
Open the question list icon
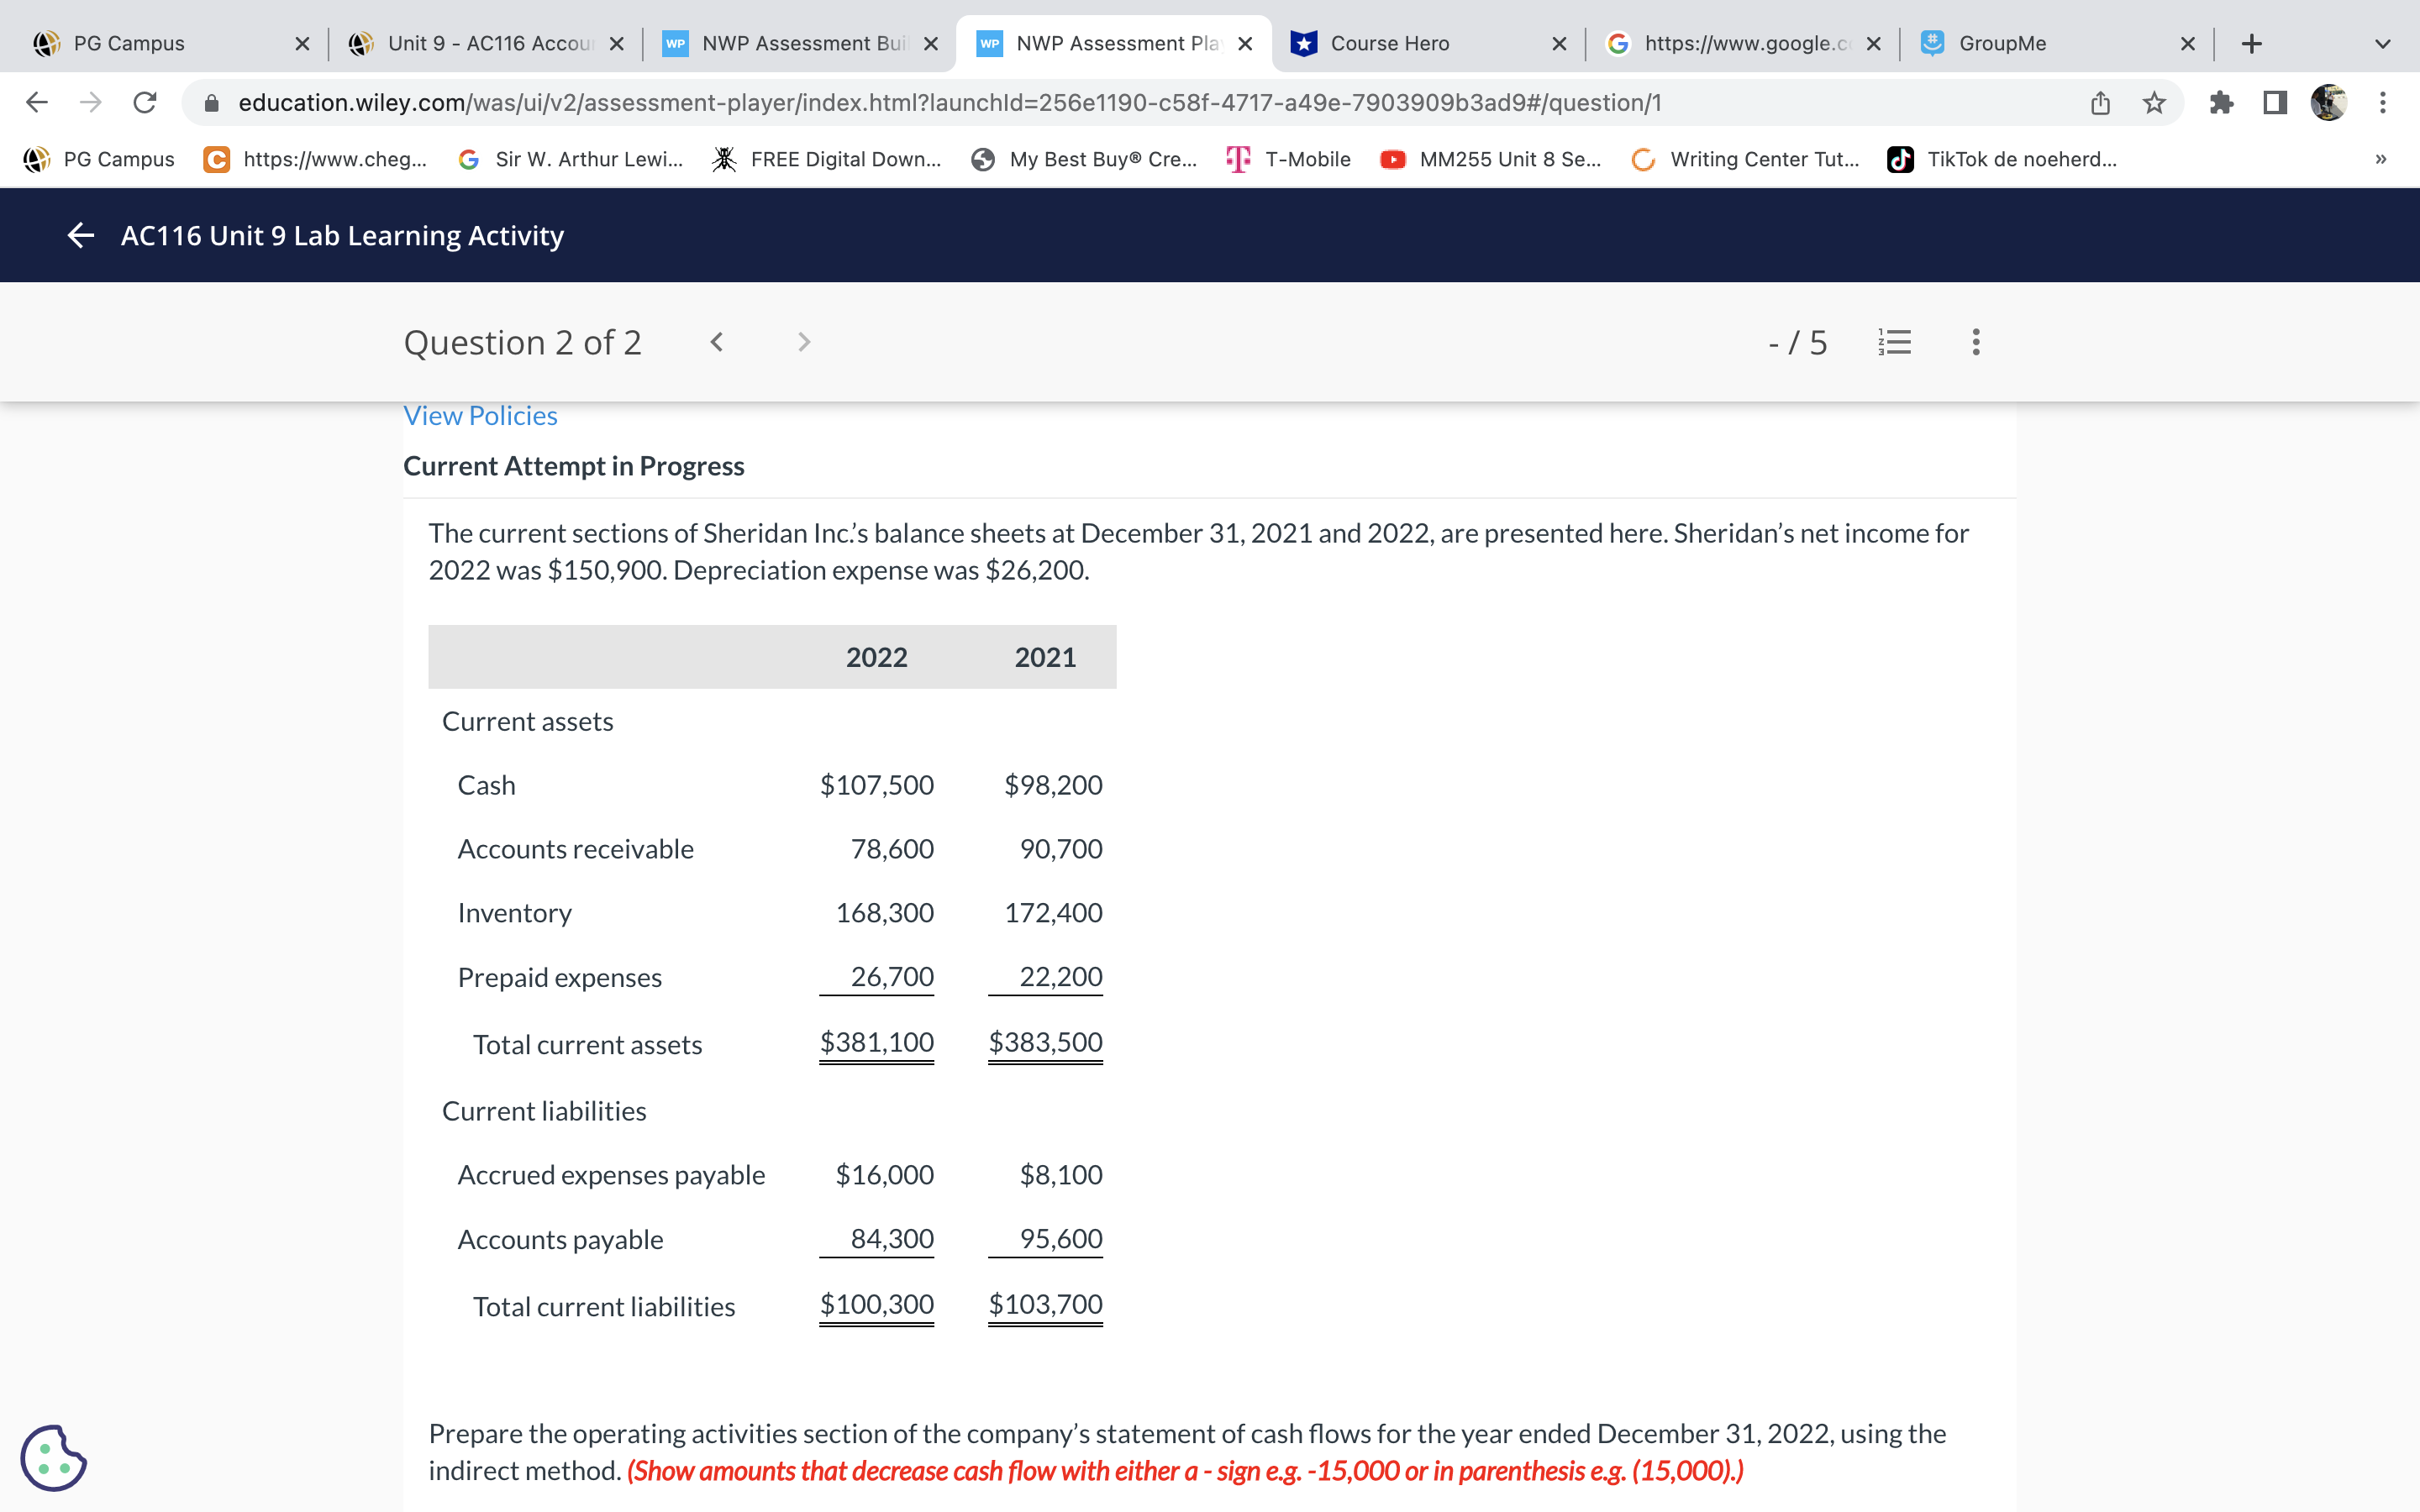pos(1894,342)
